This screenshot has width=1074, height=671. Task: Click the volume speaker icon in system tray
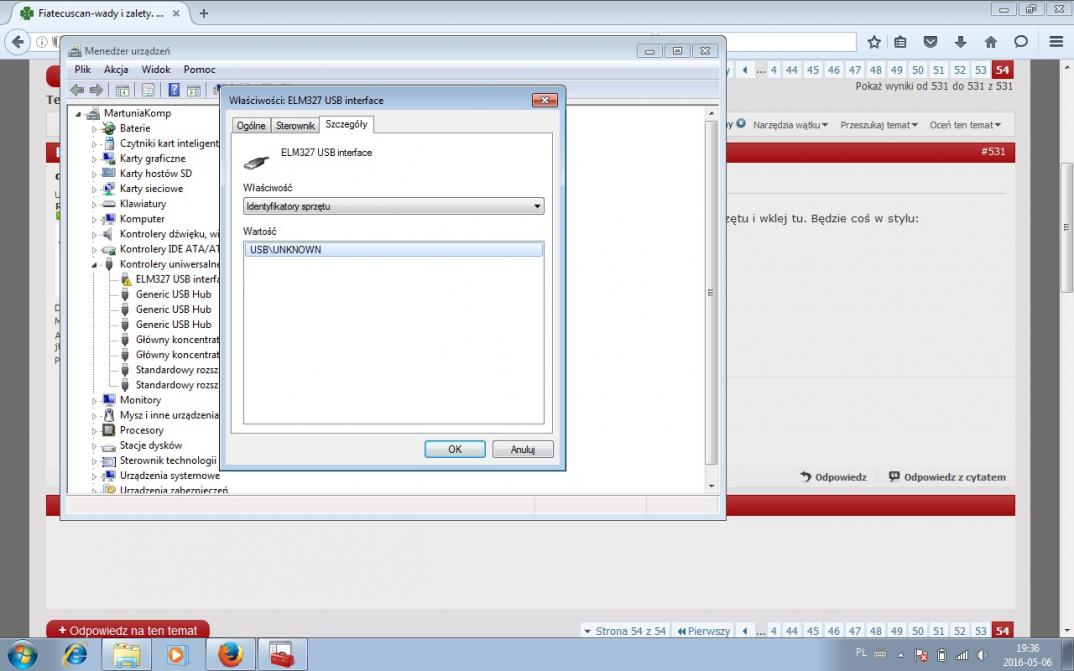(982, 655)
